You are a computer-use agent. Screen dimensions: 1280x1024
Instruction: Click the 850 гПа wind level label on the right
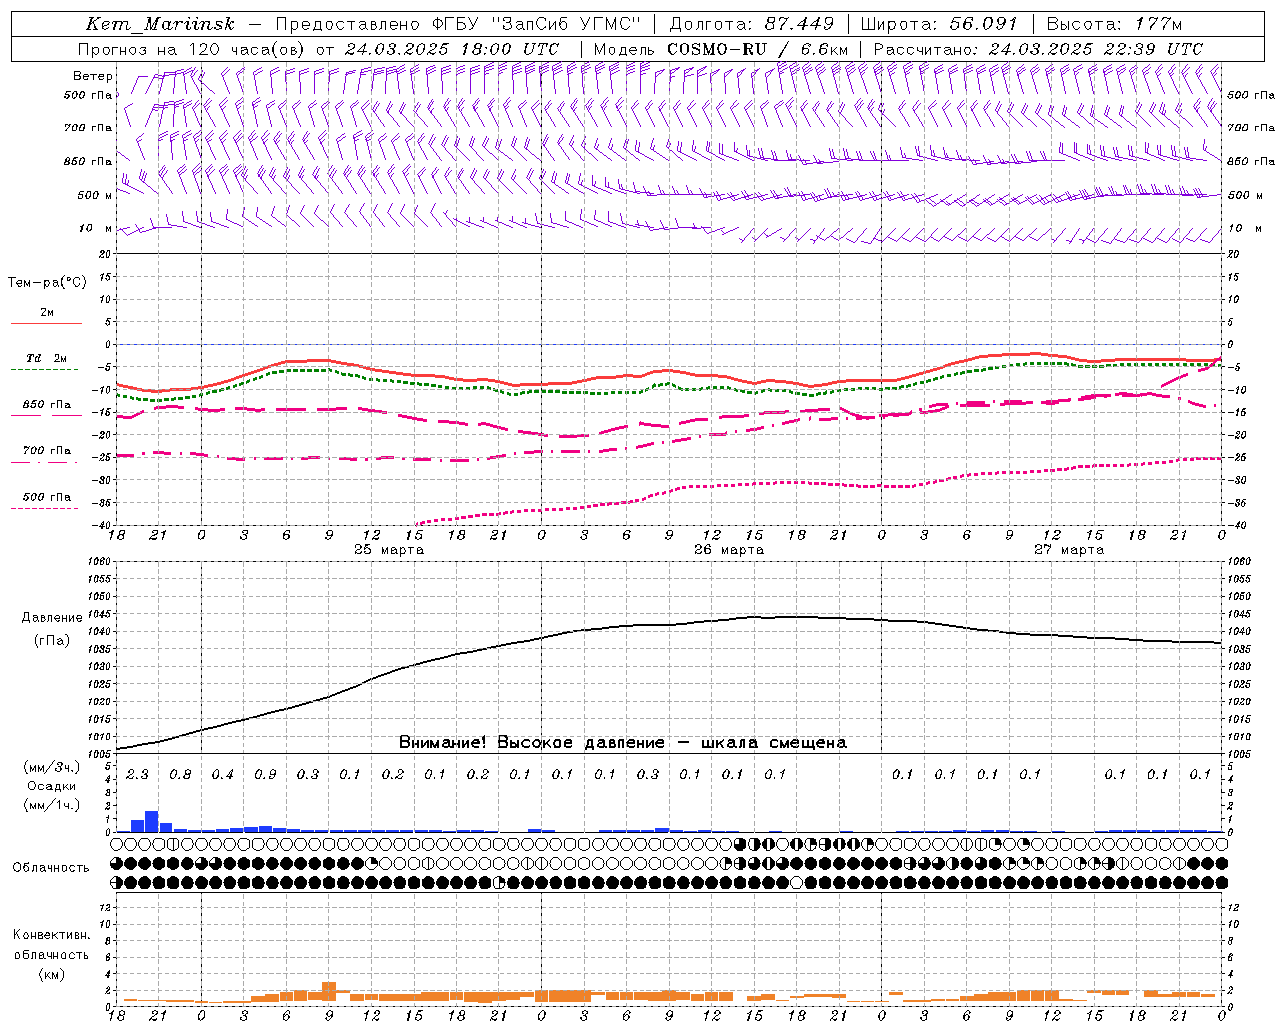tap(1251, 161)
